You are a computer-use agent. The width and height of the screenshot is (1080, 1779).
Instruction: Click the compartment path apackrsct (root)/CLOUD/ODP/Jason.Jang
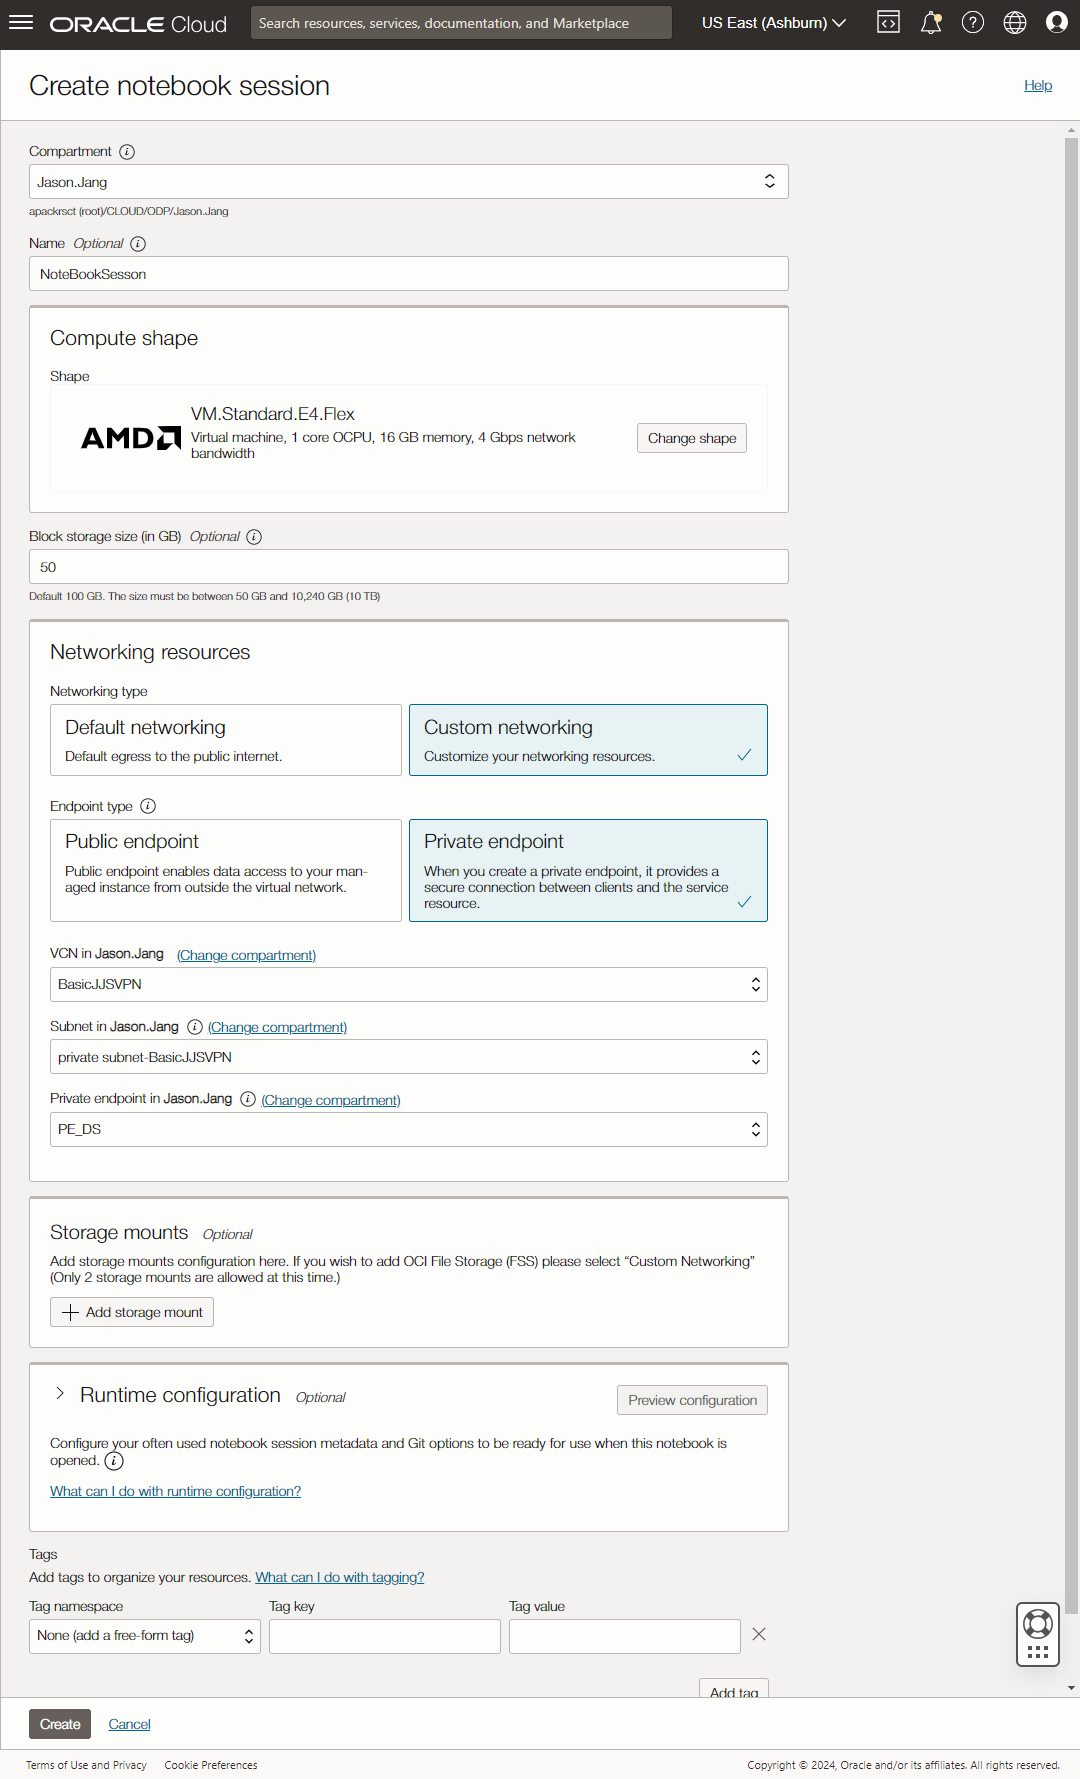[x=129, y=211]
